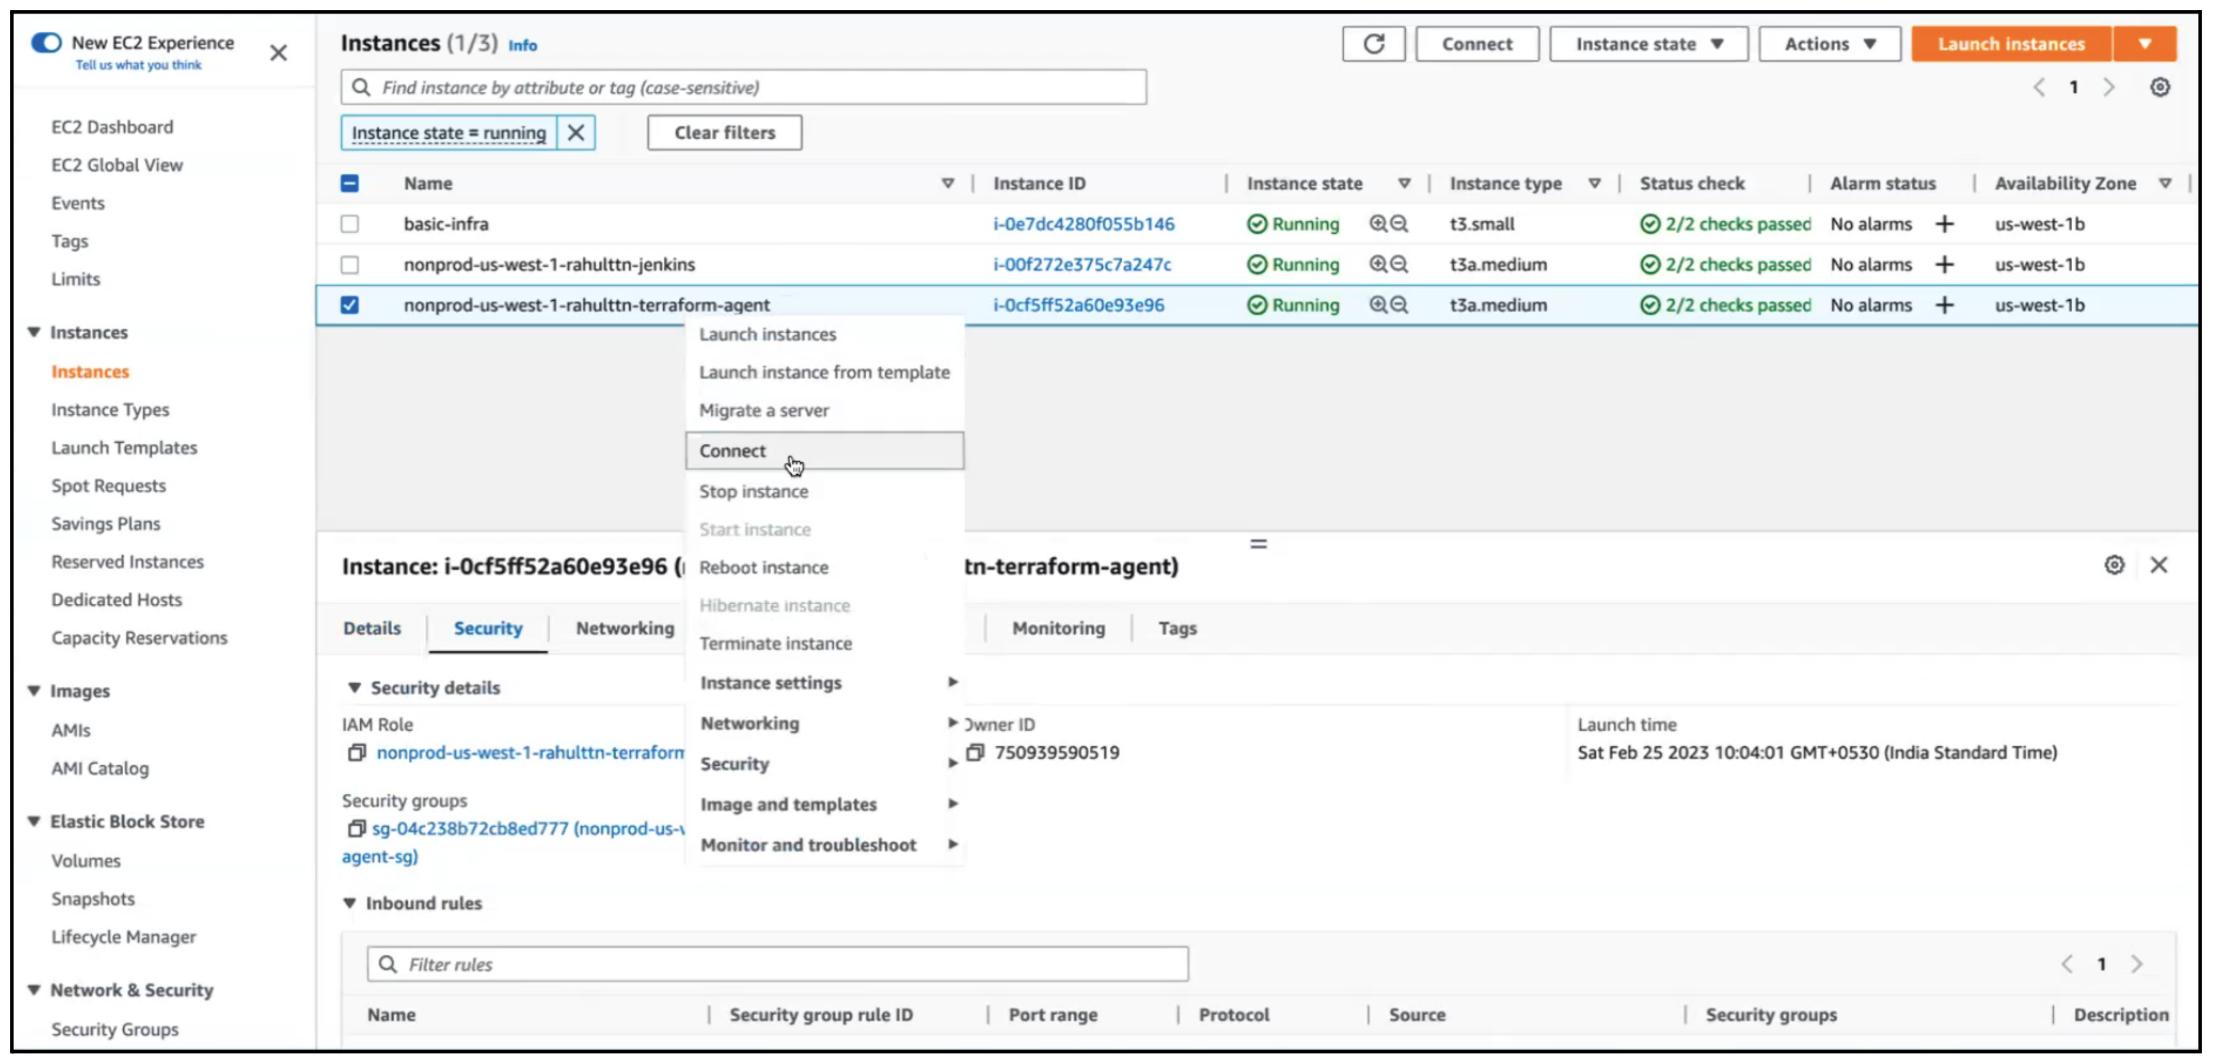Screen dimensions: 2214x1064
Task: Go to next instances page arrow
Action: (2109, 87)
